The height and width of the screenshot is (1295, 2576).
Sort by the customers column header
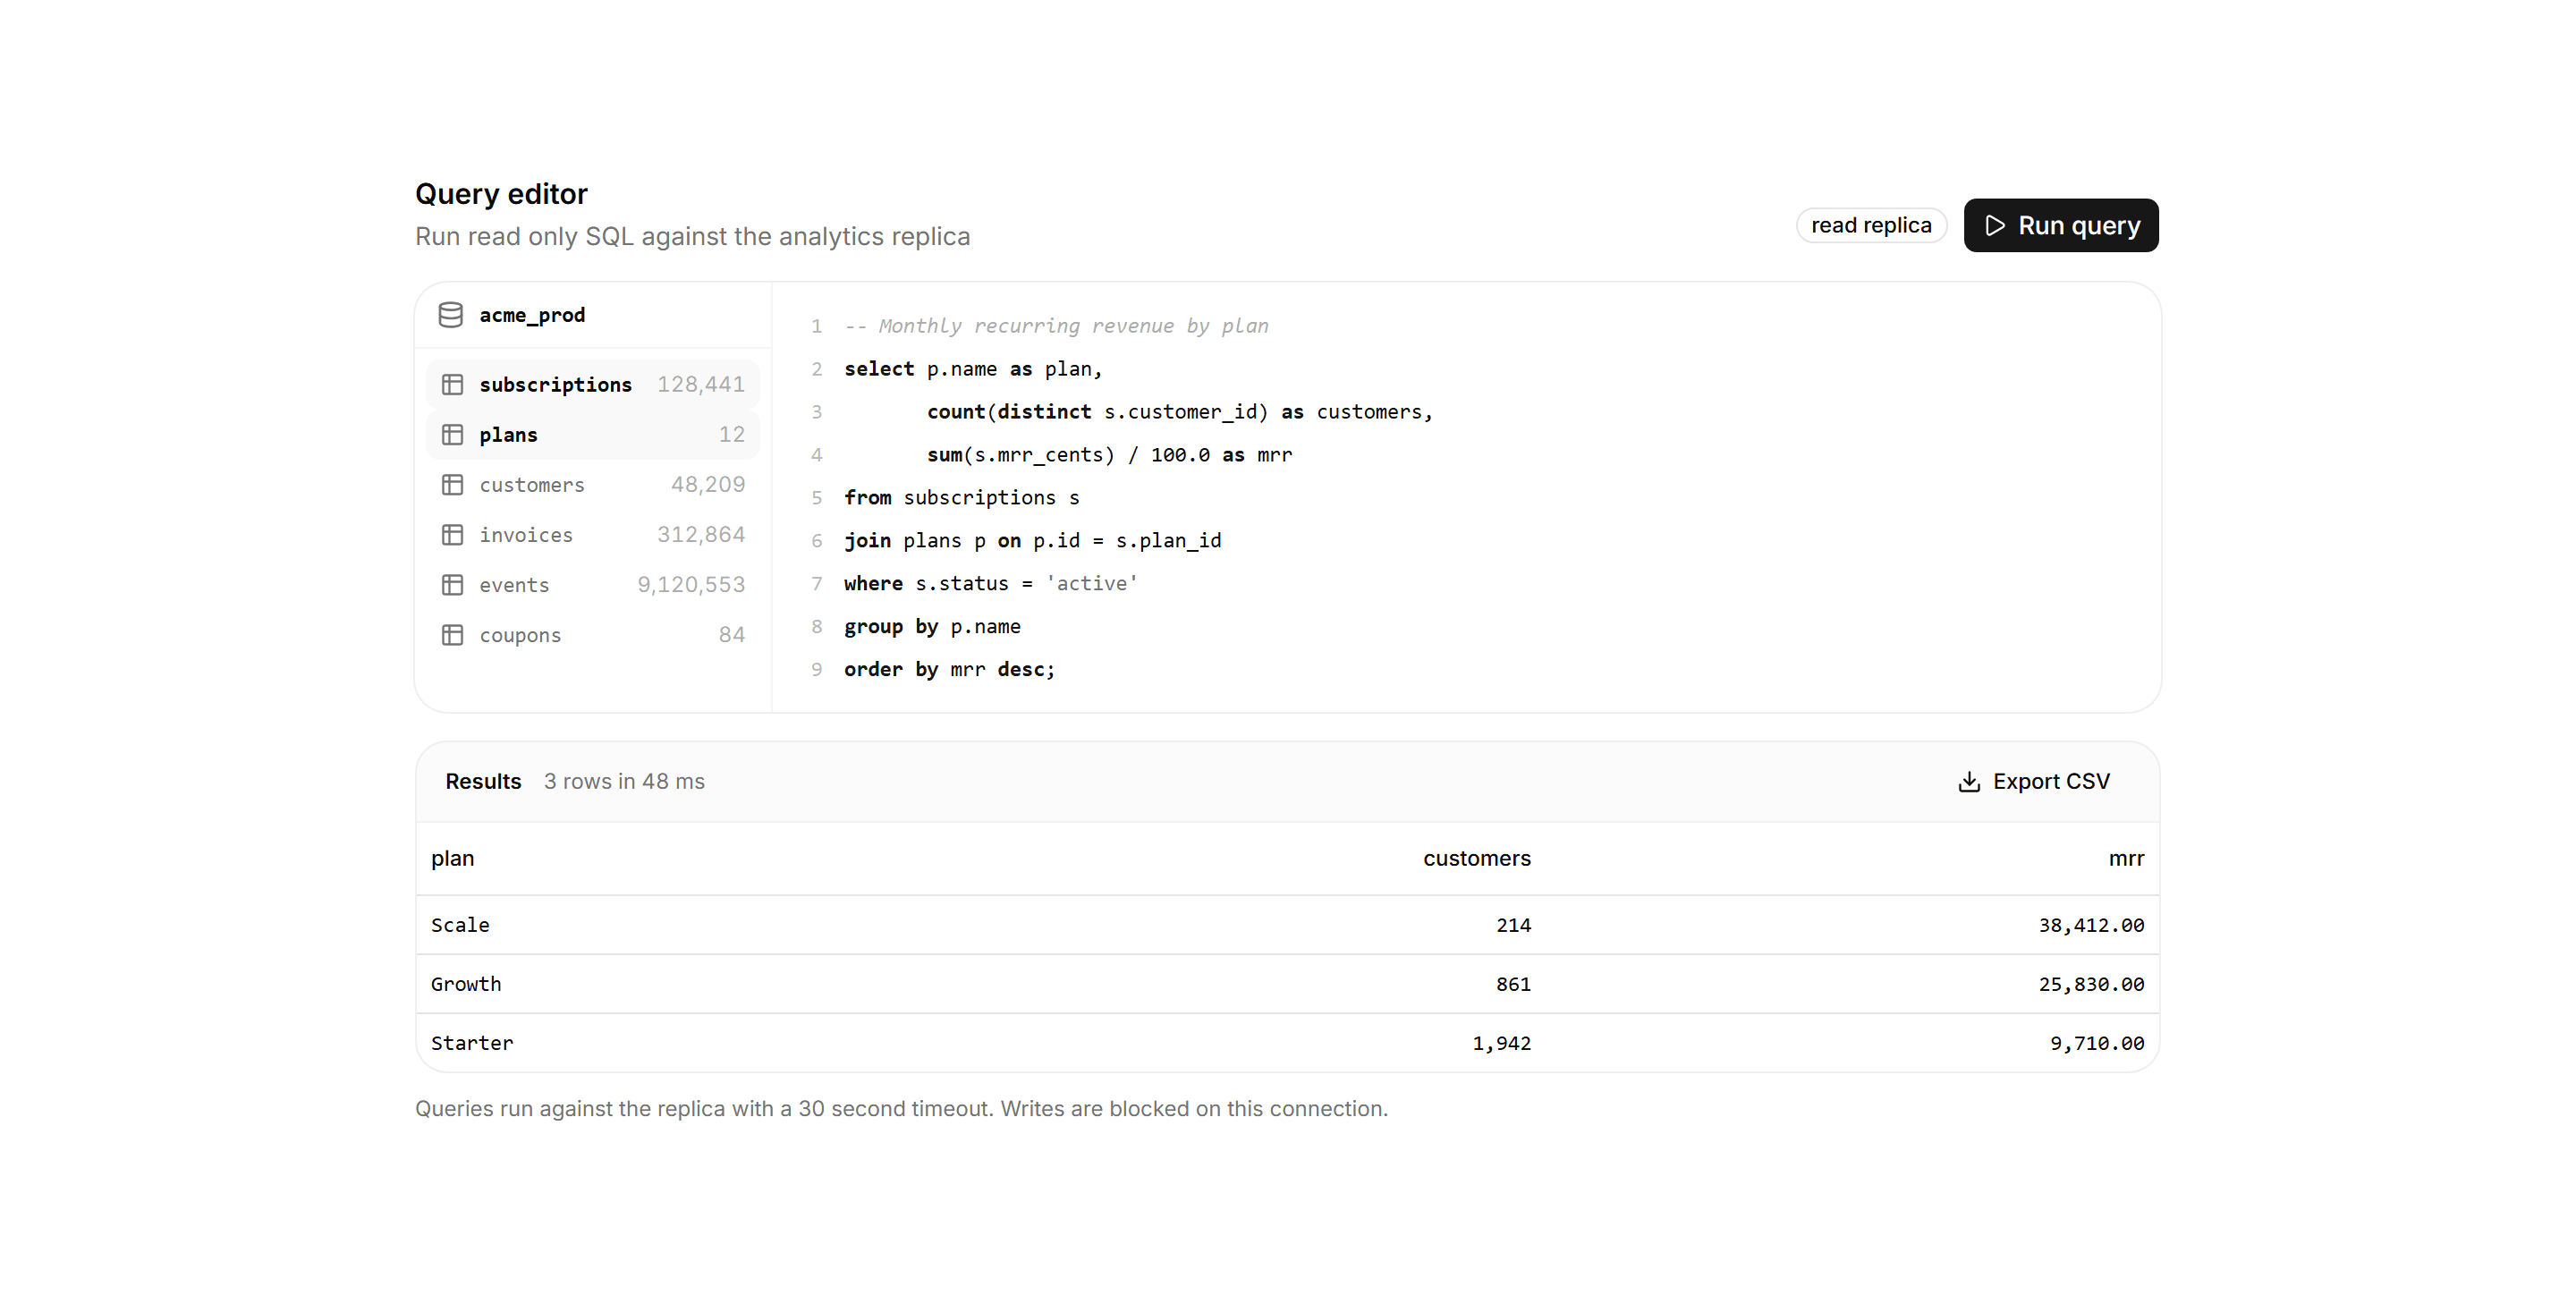pyautogui.click(x=1477, y=859)
